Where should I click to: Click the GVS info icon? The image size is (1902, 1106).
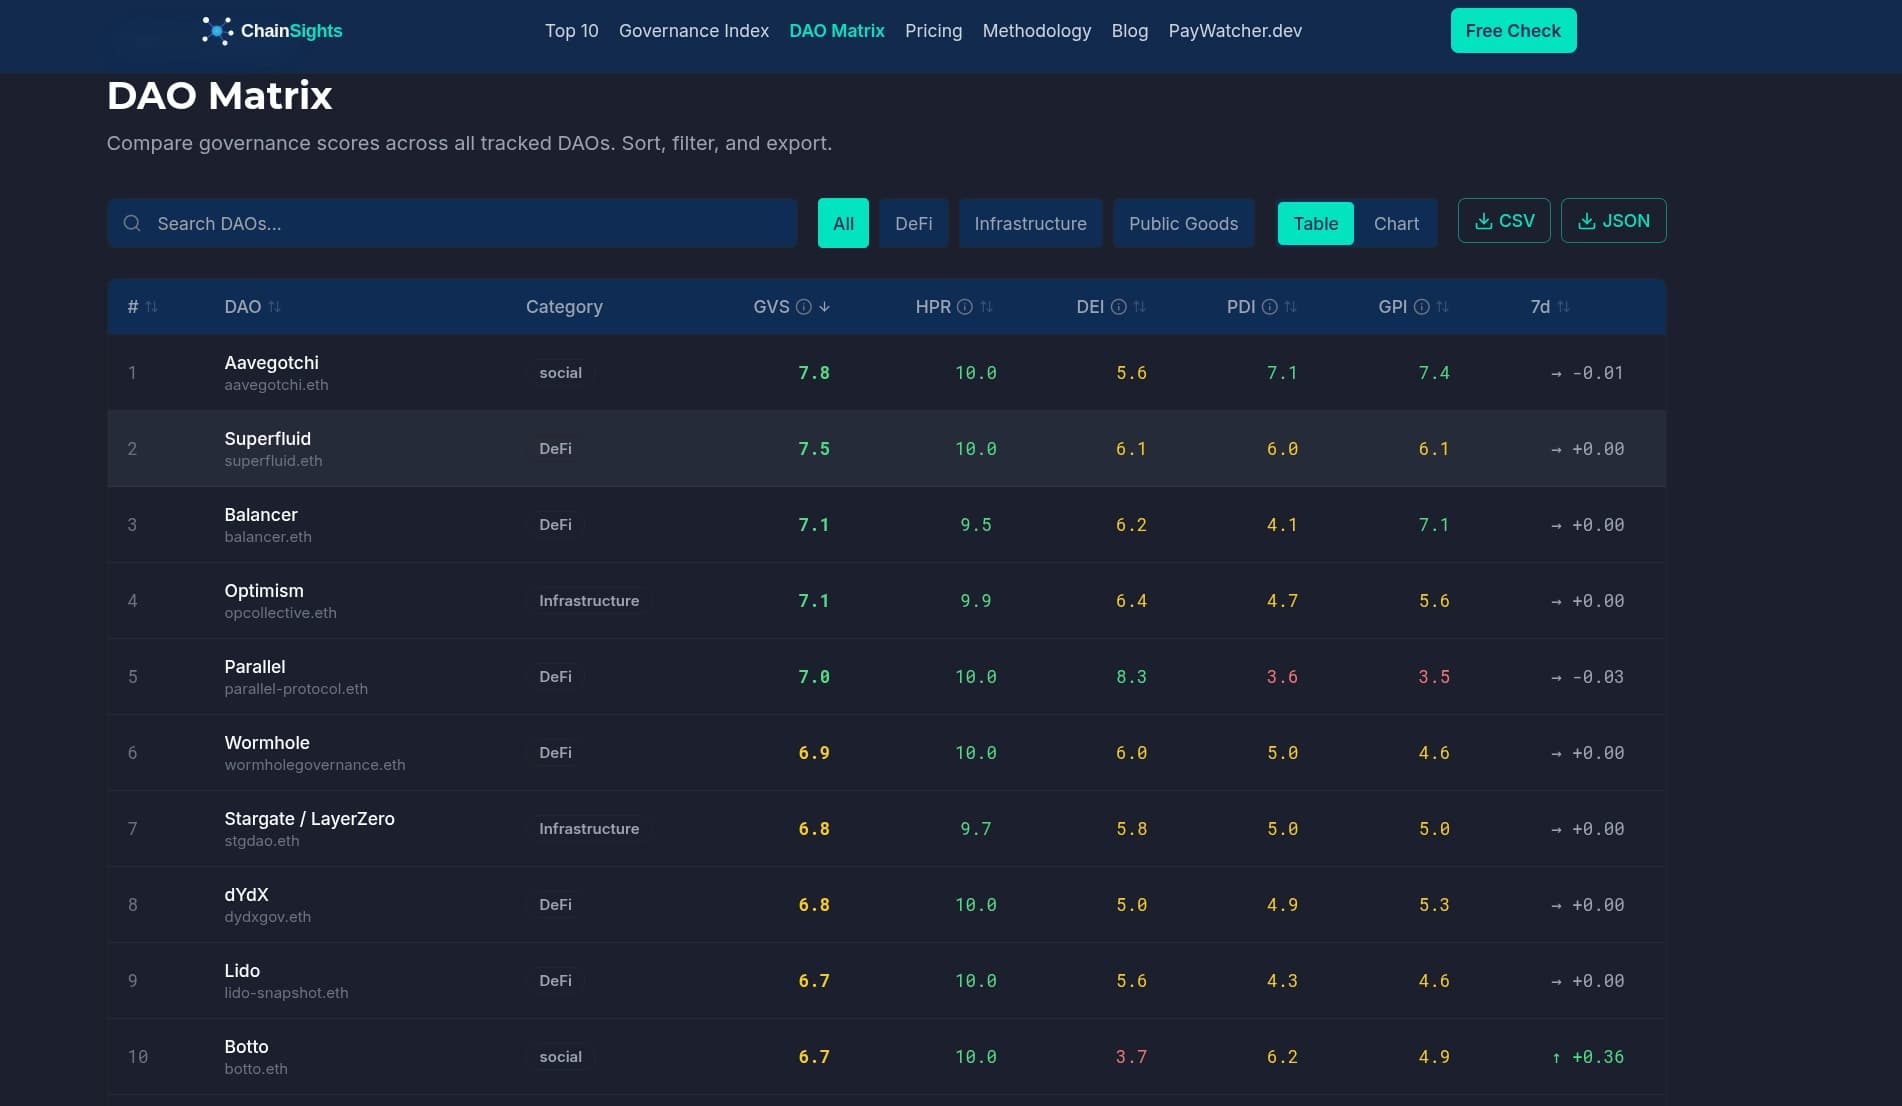803,307
